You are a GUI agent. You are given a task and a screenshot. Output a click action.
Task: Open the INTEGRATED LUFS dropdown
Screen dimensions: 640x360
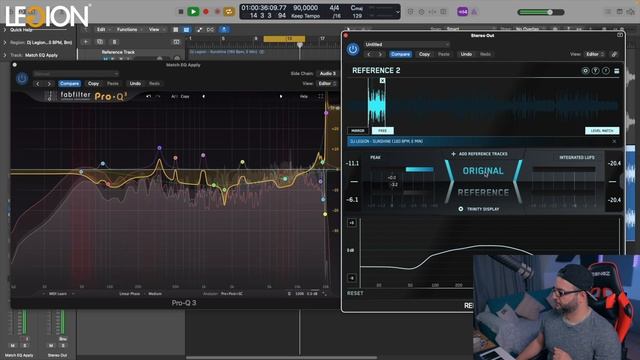point(577,158)
